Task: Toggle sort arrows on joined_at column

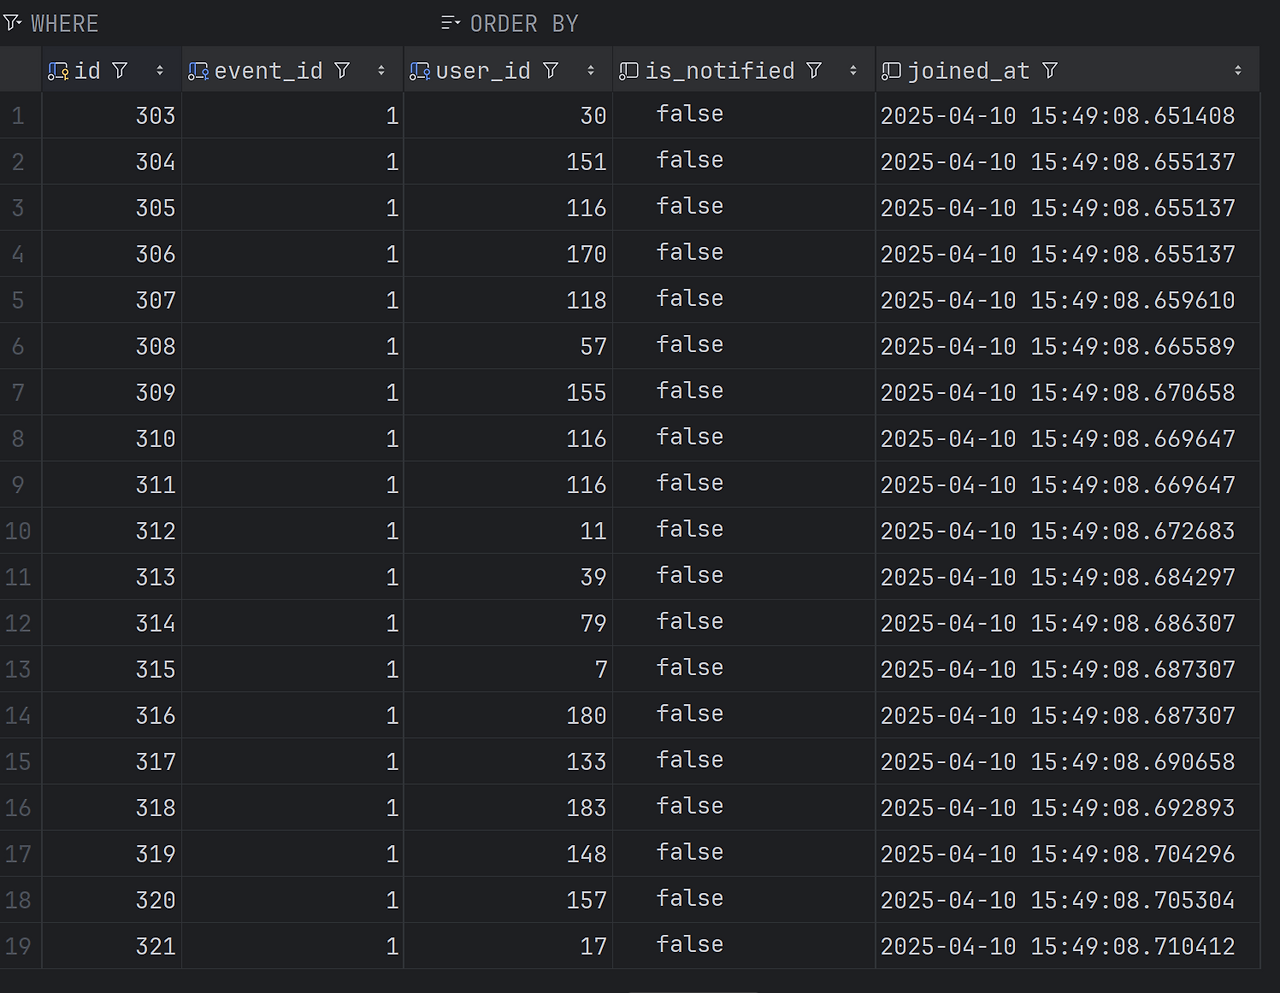Action: [x=1238, y=70]
